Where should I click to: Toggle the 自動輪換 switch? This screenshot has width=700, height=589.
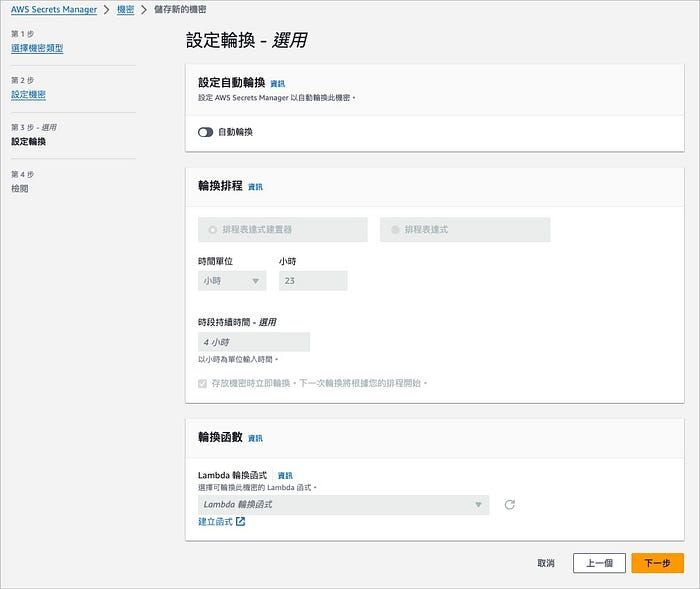(205, 132)
